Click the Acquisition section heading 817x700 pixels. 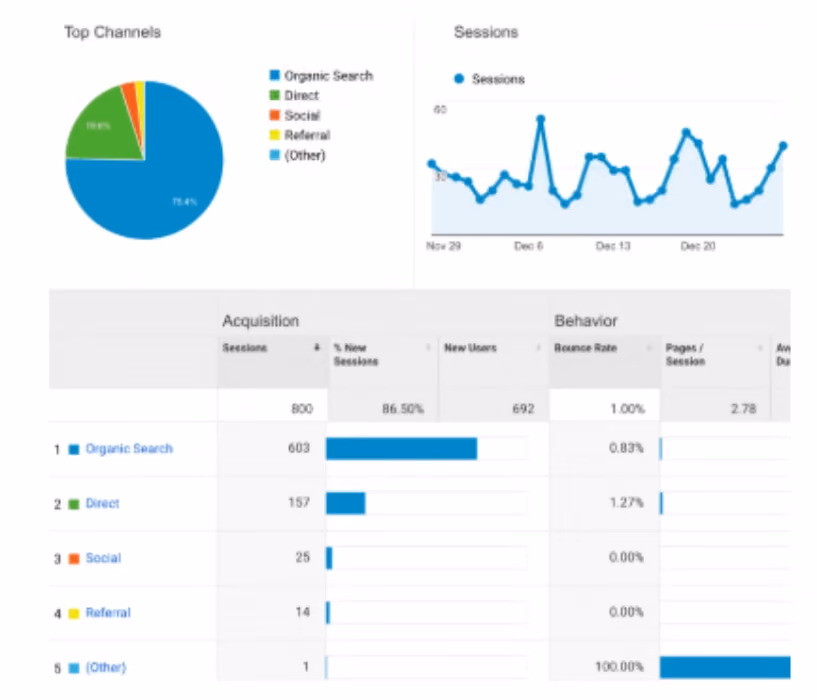(x=261, y=321)
